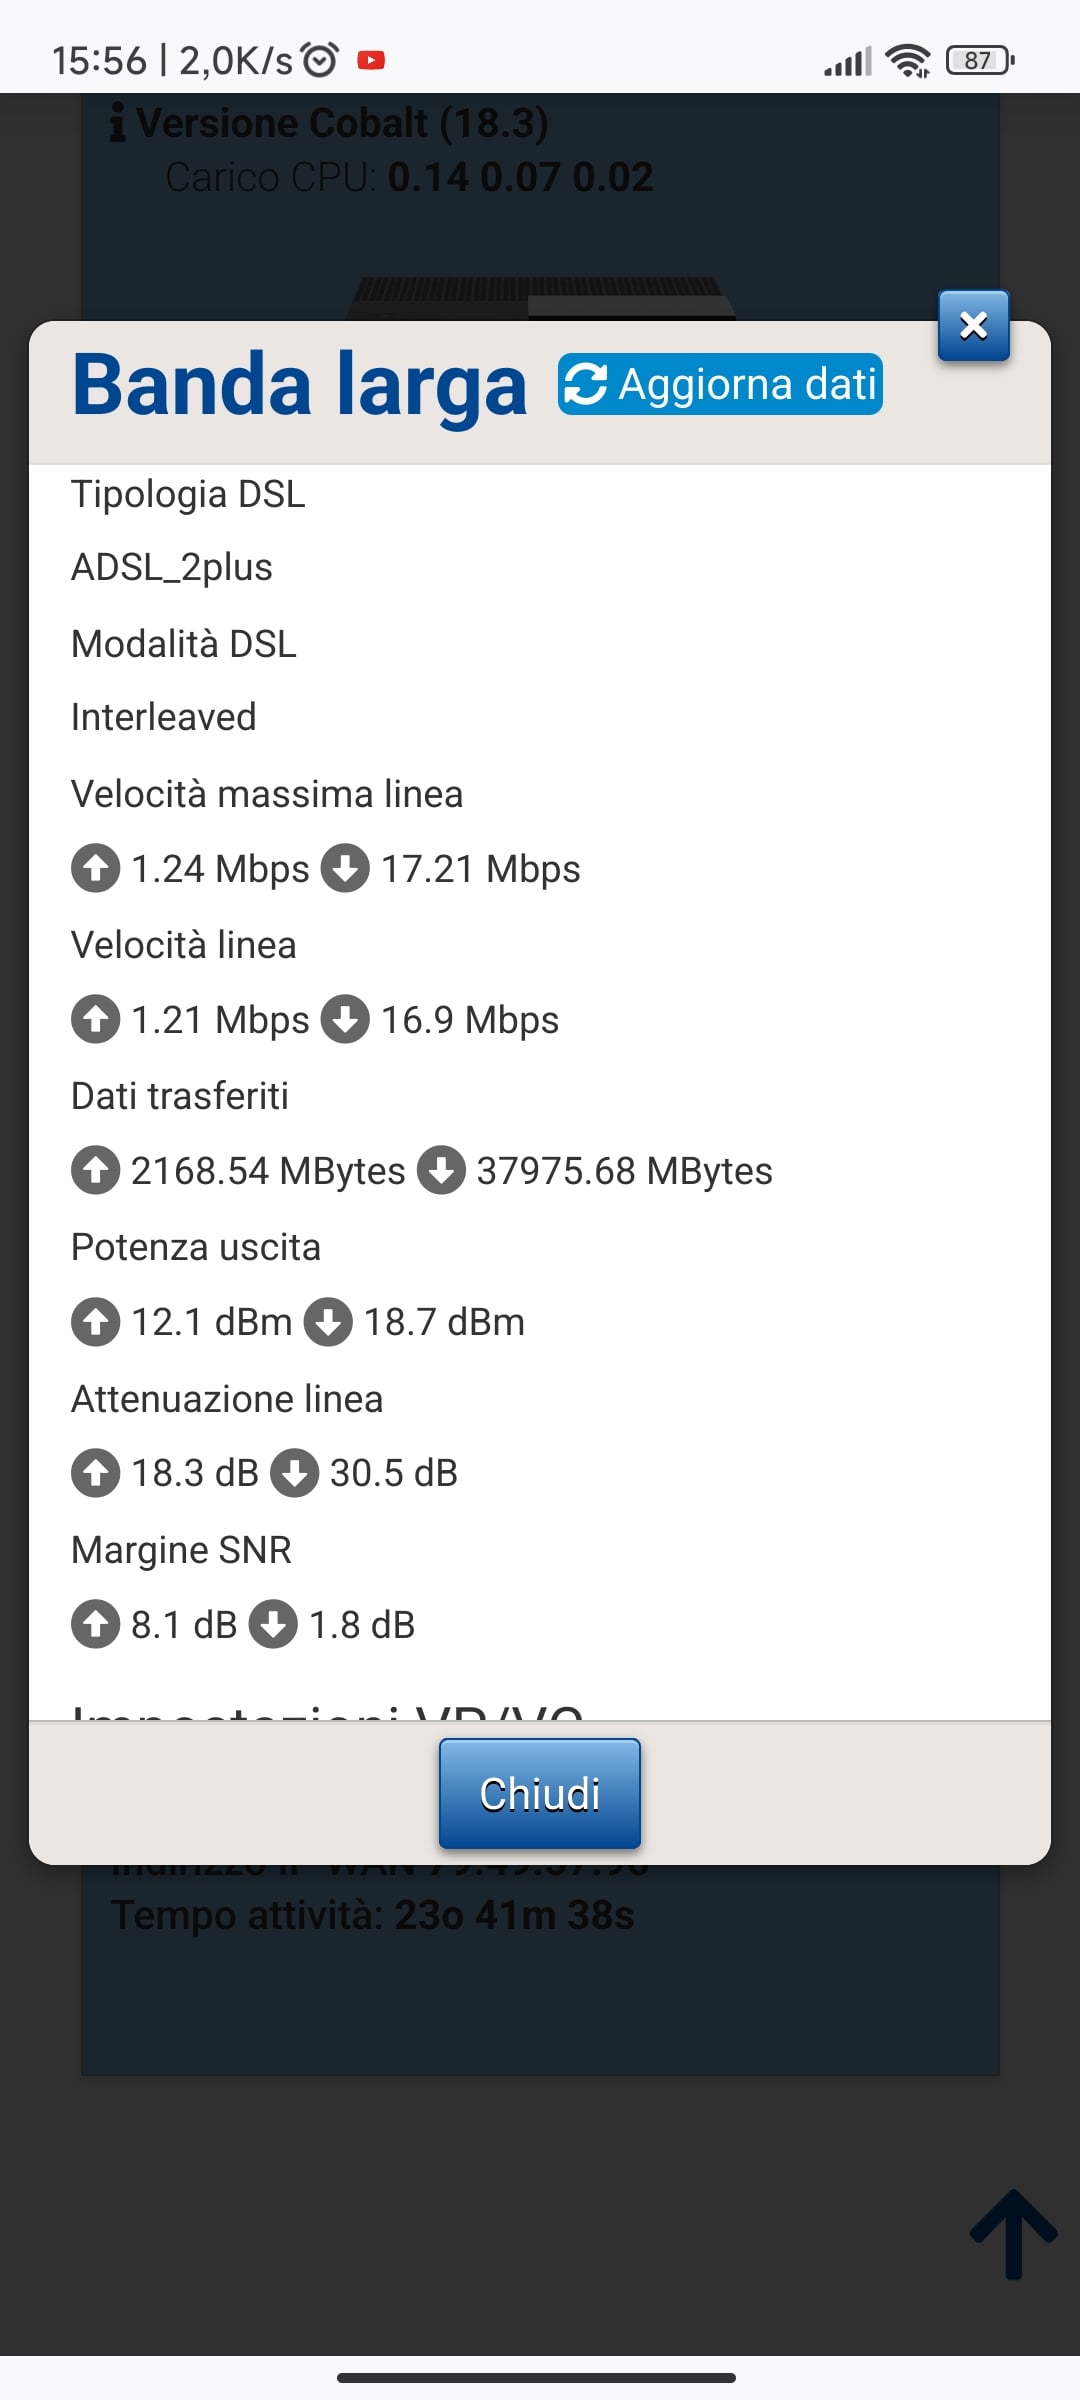Tap the alarm clock icon in status bar
Image resolution: width=1080 pixels, height=2400 pixels.
coord(320,61)
